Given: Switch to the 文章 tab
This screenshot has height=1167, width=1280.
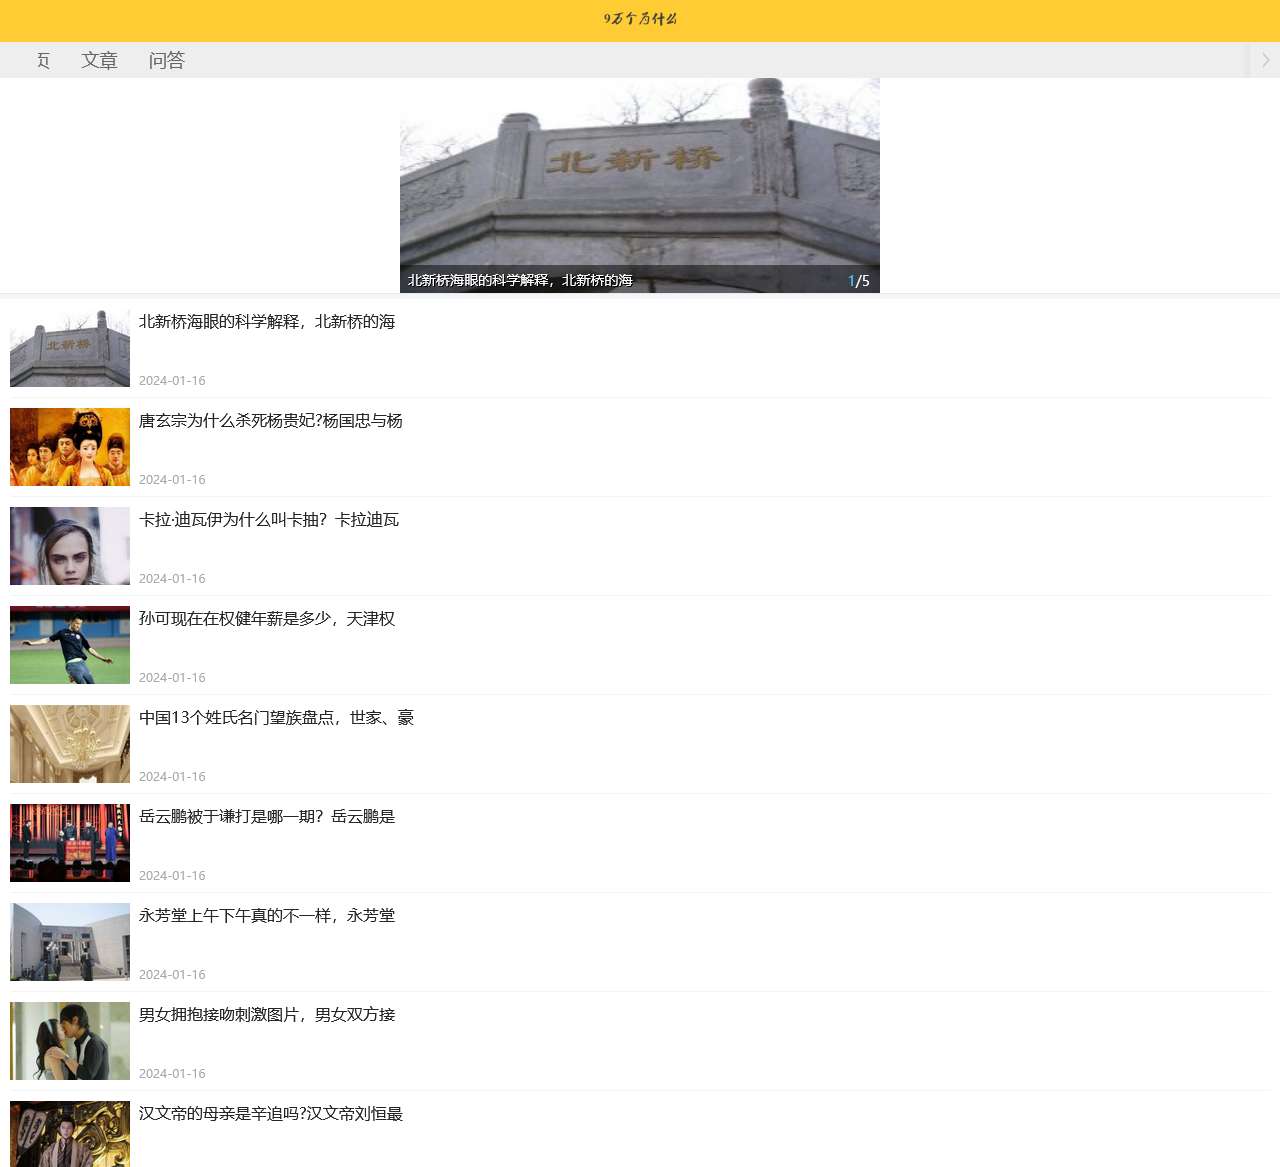Looking at the screenshot, I should [99, 60].
